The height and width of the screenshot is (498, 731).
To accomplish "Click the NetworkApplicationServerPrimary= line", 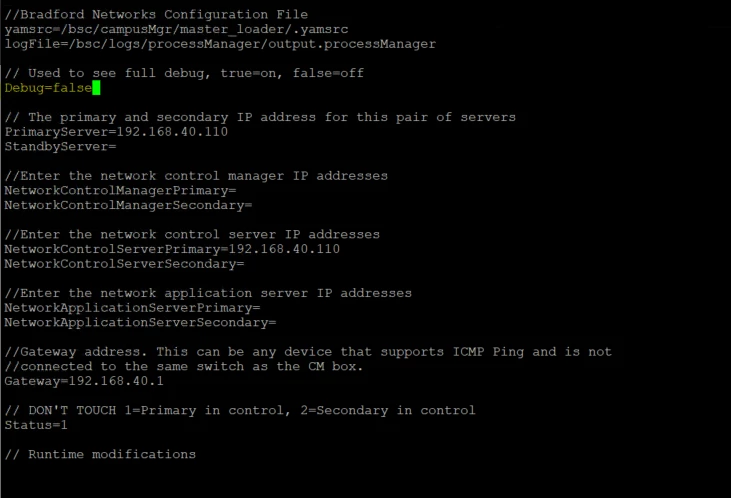I will tap(132, 308).
